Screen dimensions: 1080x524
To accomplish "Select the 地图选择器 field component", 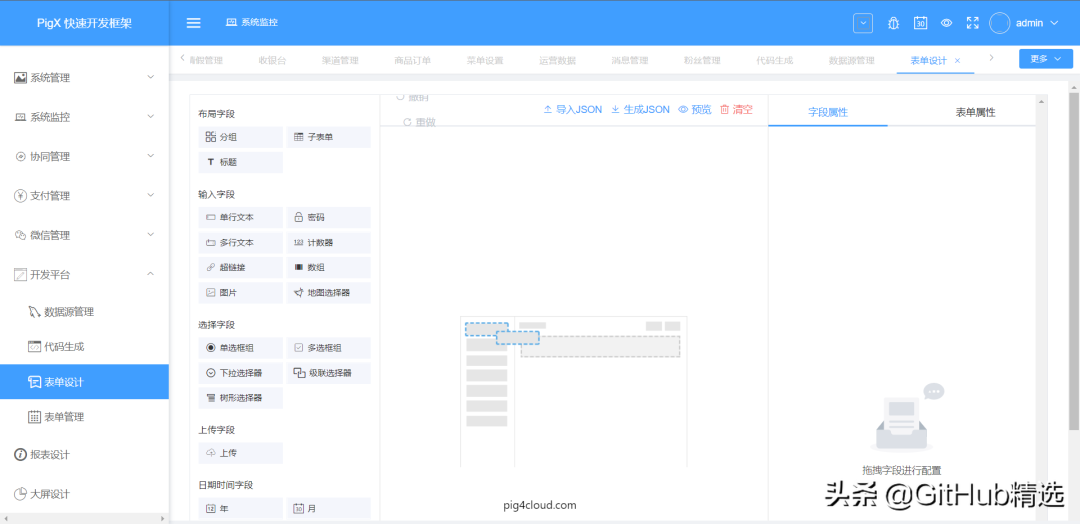I will (x=329, y=293).
